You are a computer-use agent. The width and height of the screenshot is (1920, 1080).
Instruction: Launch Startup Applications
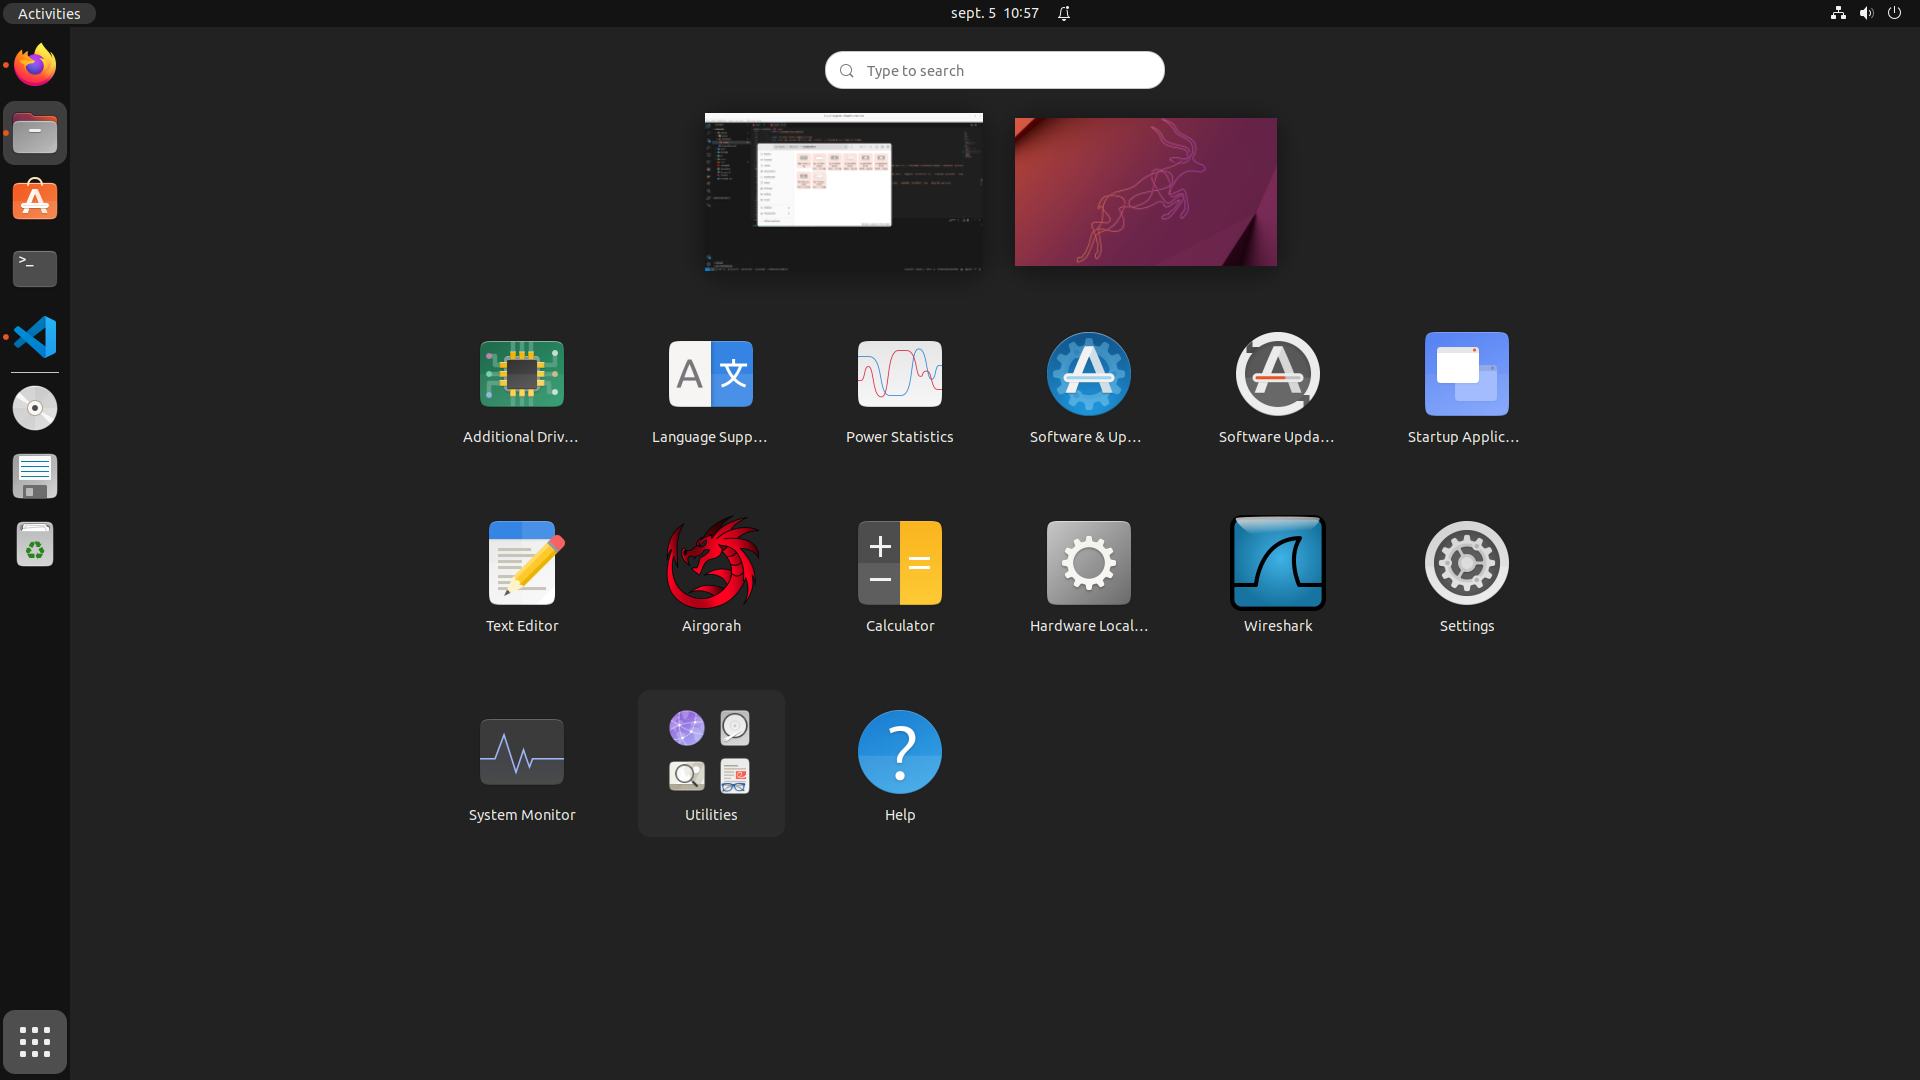(1466, 390)
